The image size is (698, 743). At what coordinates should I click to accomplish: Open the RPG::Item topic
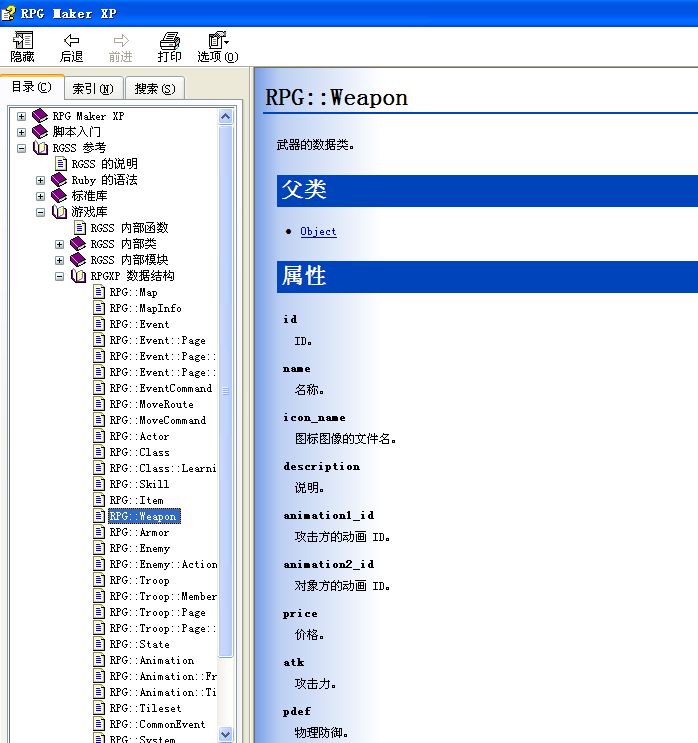136,500
